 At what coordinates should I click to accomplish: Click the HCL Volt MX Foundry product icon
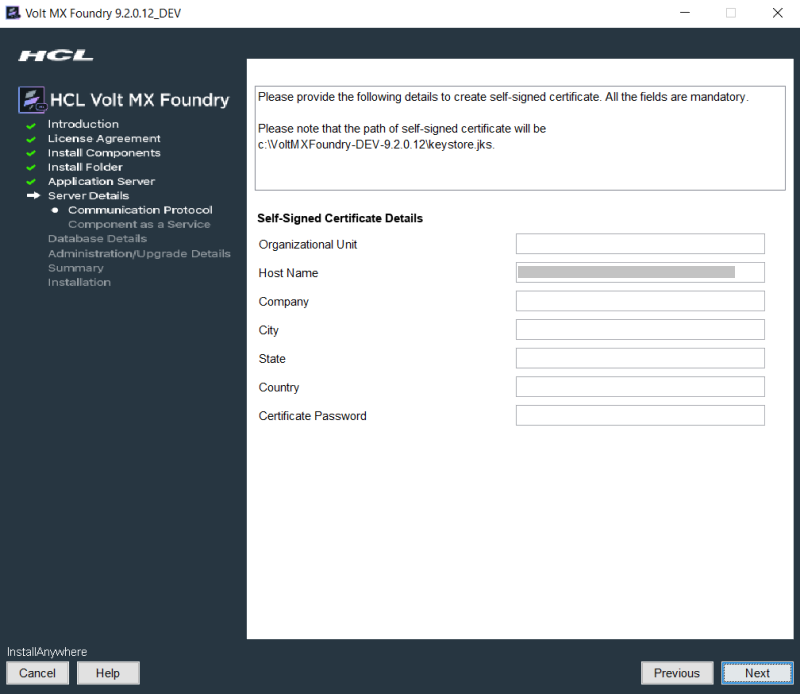click(34, 100)
